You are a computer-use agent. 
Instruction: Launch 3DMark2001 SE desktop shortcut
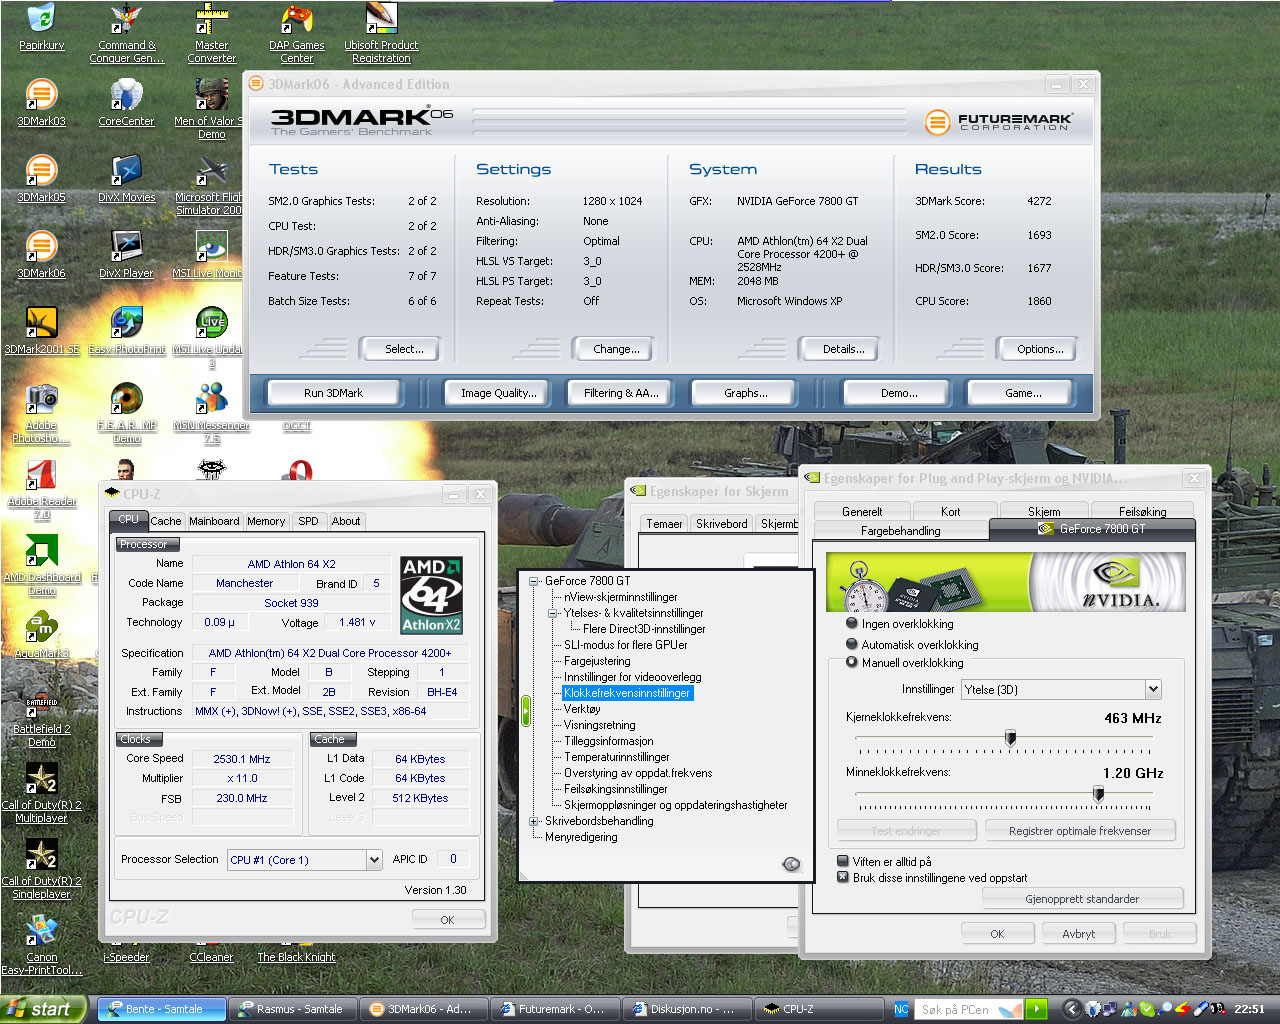(41, 330)
